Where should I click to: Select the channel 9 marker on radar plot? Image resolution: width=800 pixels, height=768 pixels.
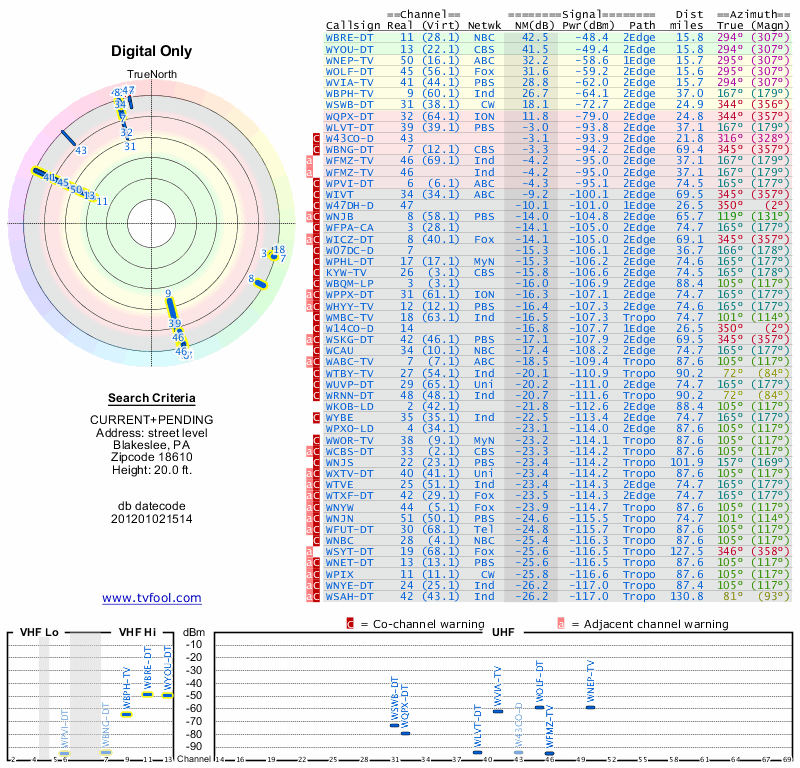(169, 306)
